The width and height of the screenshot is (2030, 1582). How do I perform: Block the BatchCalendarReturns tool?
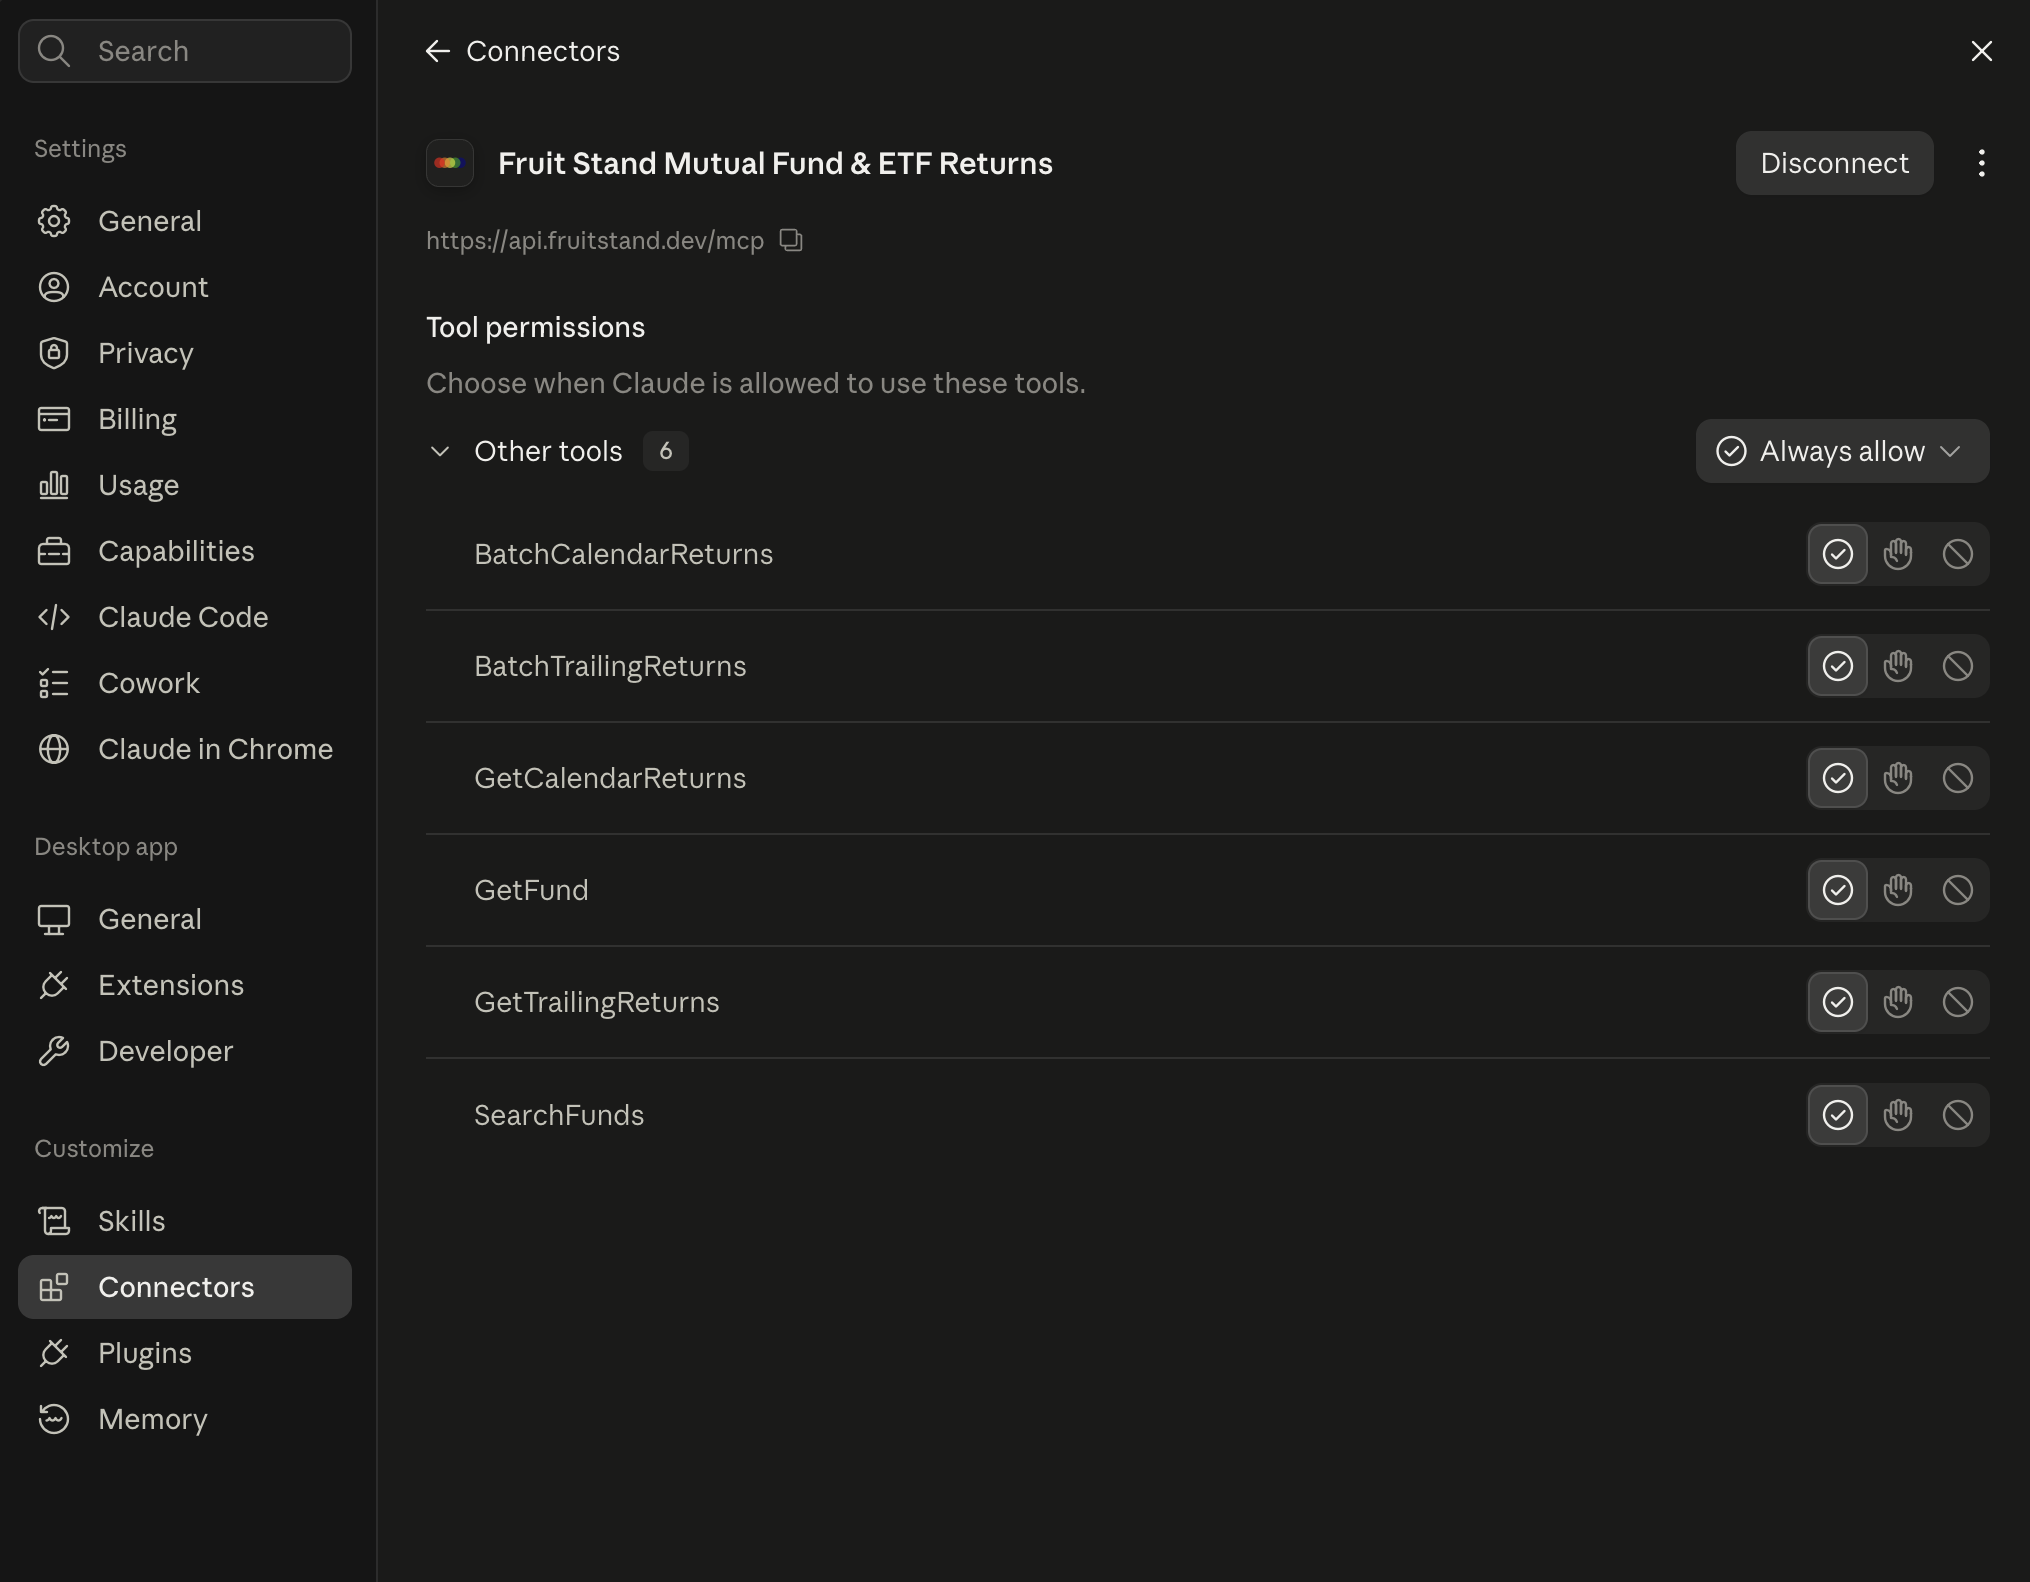pos(1957,554)
